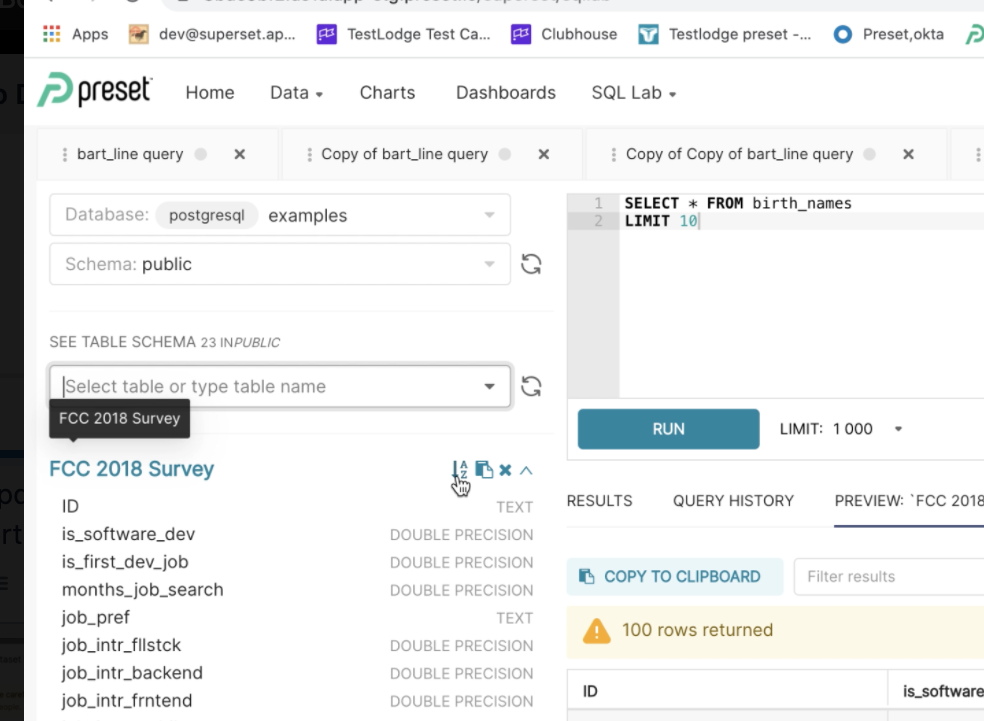Open Preset,okta bookmark
This screenshot has width=984, height=721.
[888, 34]
